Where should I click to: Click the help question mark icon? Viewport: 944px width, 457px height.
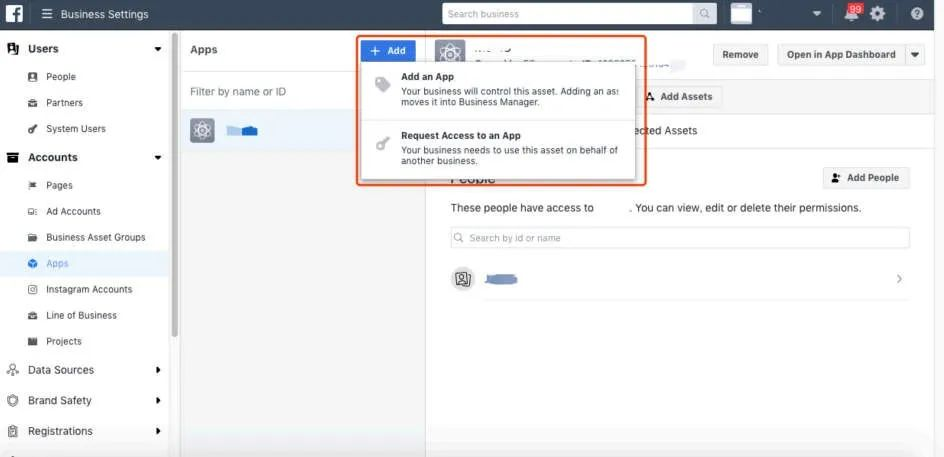pos(917,13)
